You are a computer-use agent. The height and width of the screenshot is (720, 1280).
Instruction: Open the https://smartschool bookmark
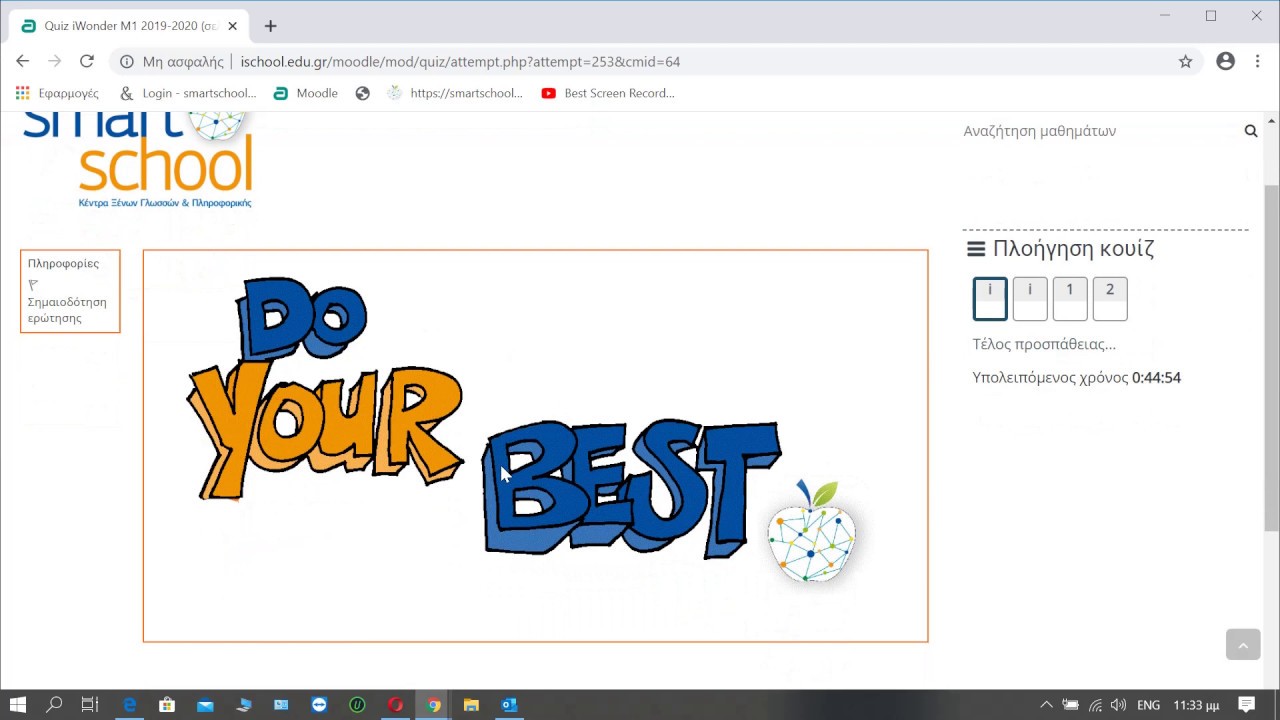pyautogui.click(x=455, y=93)
